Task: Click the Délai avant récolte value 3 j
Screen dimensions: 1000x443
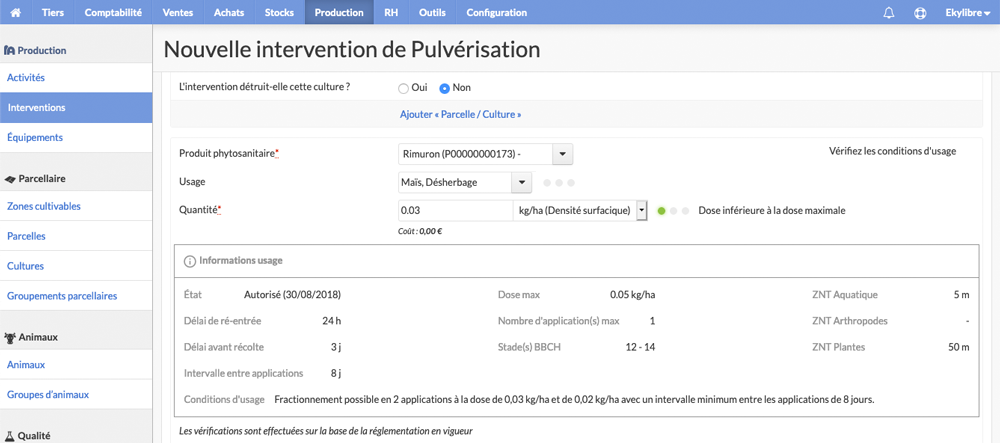Action: pos(337,347)
